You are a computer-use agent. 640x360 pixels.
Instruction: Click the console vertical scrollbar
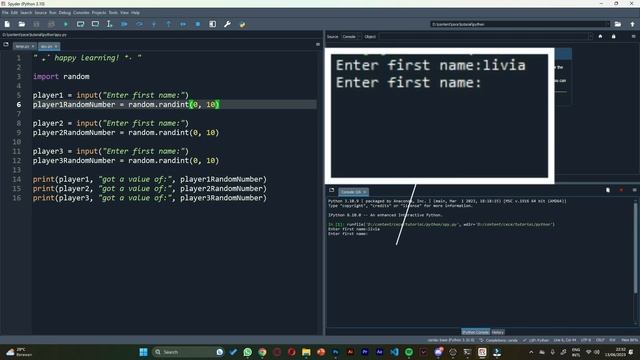click(x=636, y=248)
